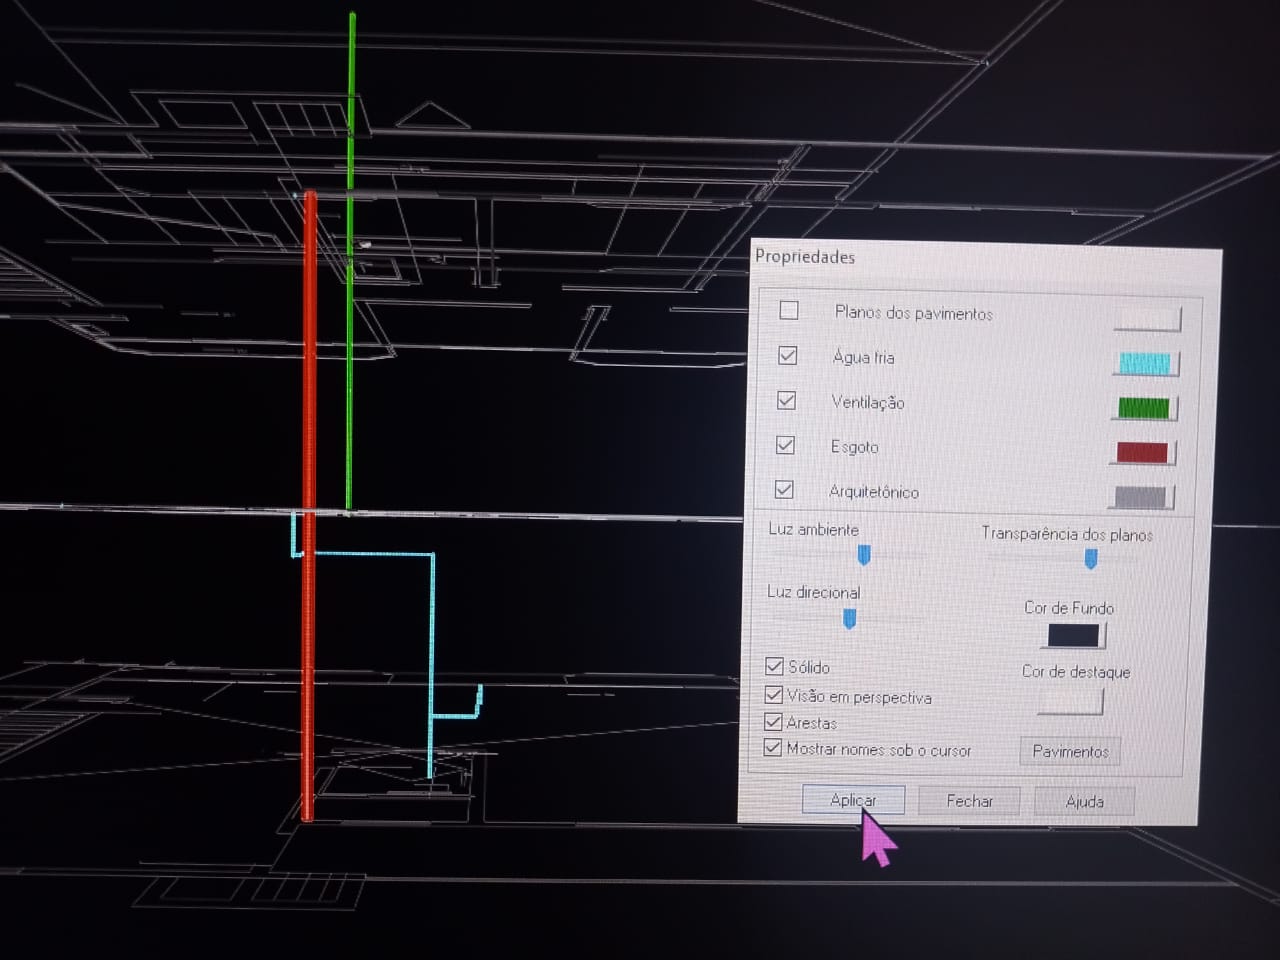
Task: Open the Pavimentos button
Action: pyautogui.click(x=1070, y=751)
